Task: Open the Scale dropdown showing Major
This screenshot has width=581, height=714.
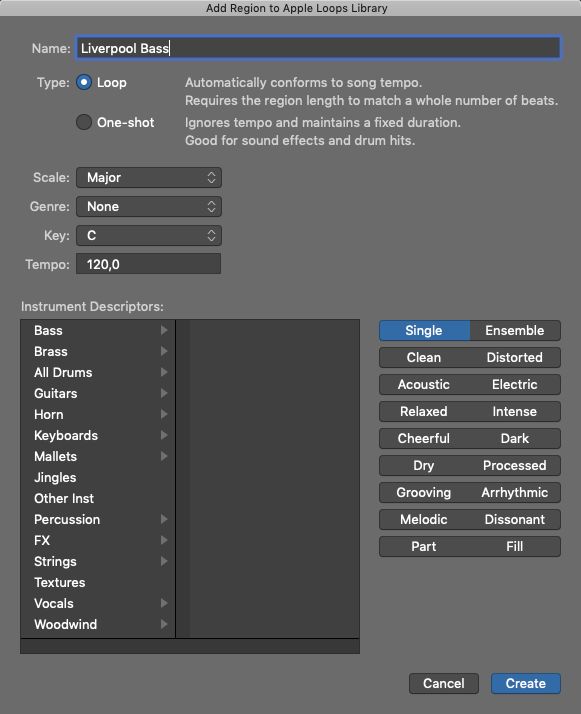Action: (148, 178)
